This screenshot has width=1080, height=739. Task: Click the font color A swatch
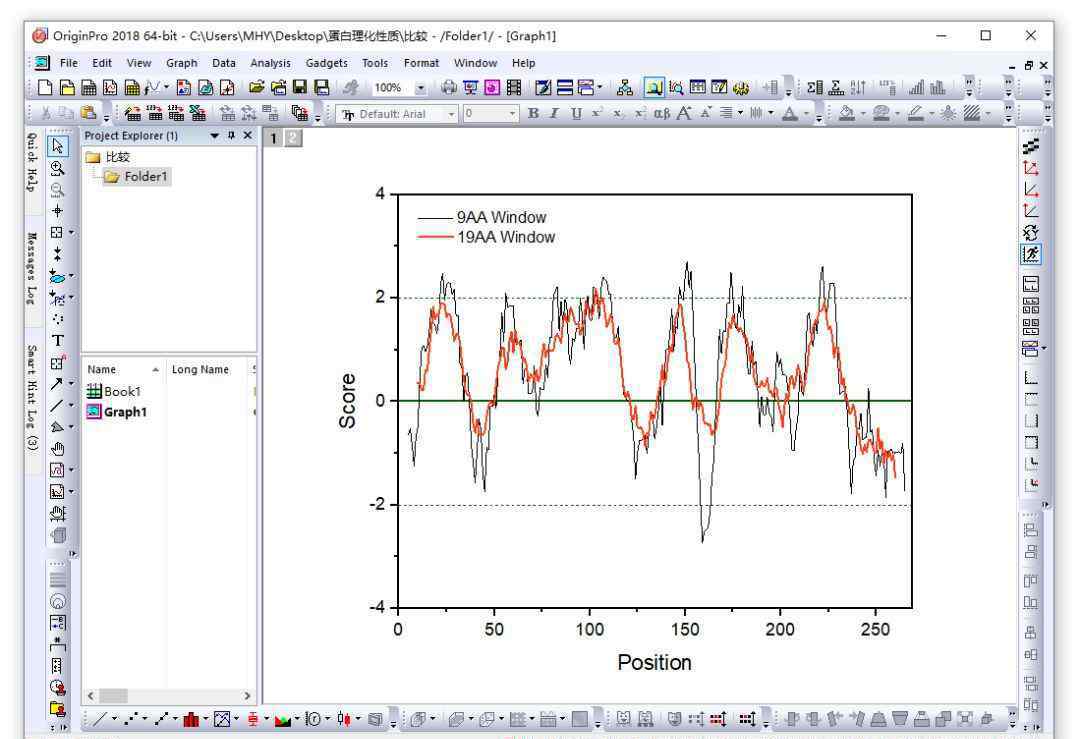click(790, 114)
